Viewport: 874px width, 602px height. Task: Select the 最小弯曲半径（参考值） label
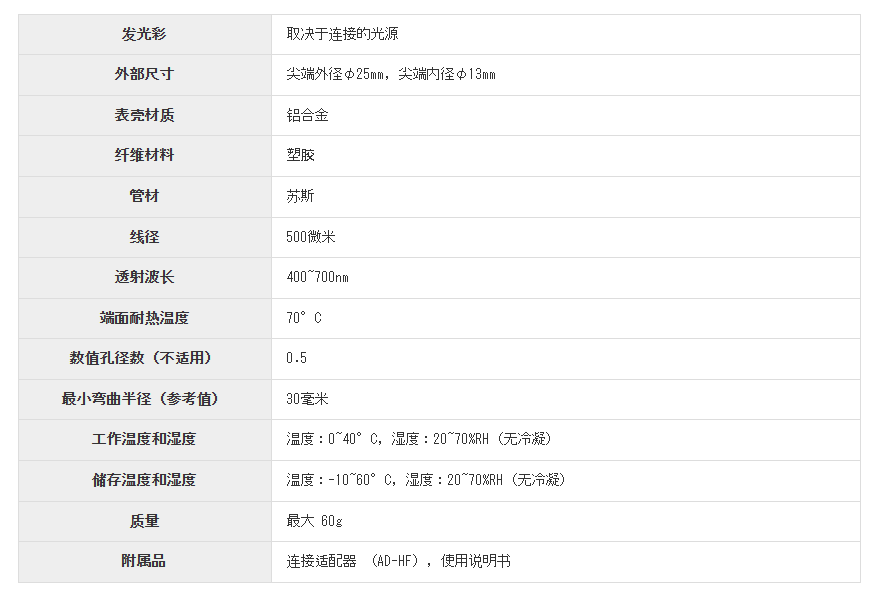(144, 400)
